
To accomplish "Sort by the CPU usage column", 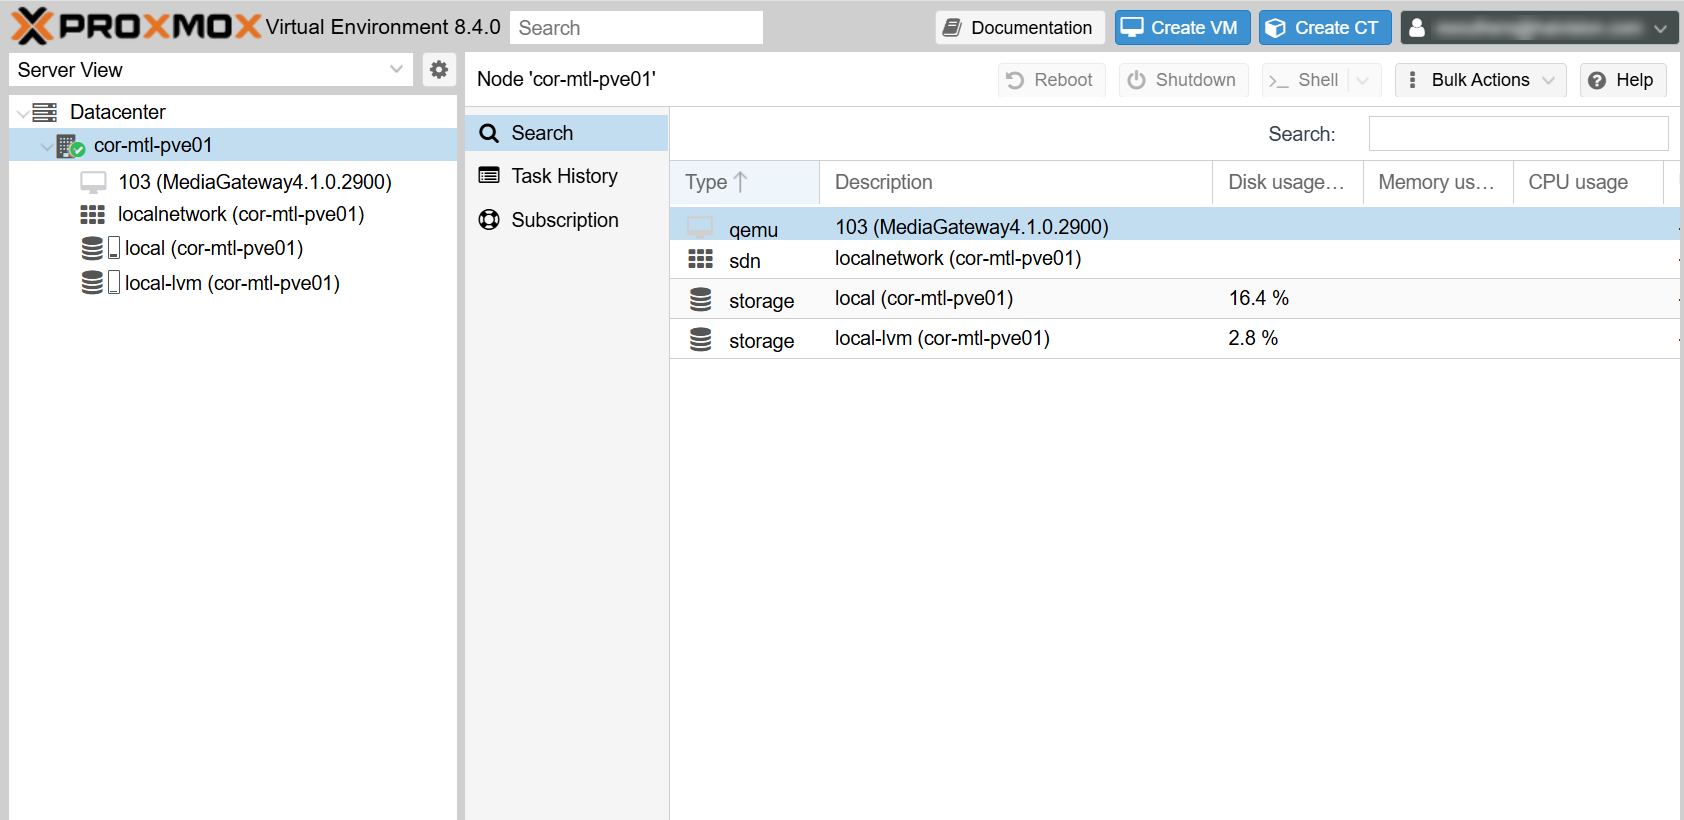I will coord(1588,182).
